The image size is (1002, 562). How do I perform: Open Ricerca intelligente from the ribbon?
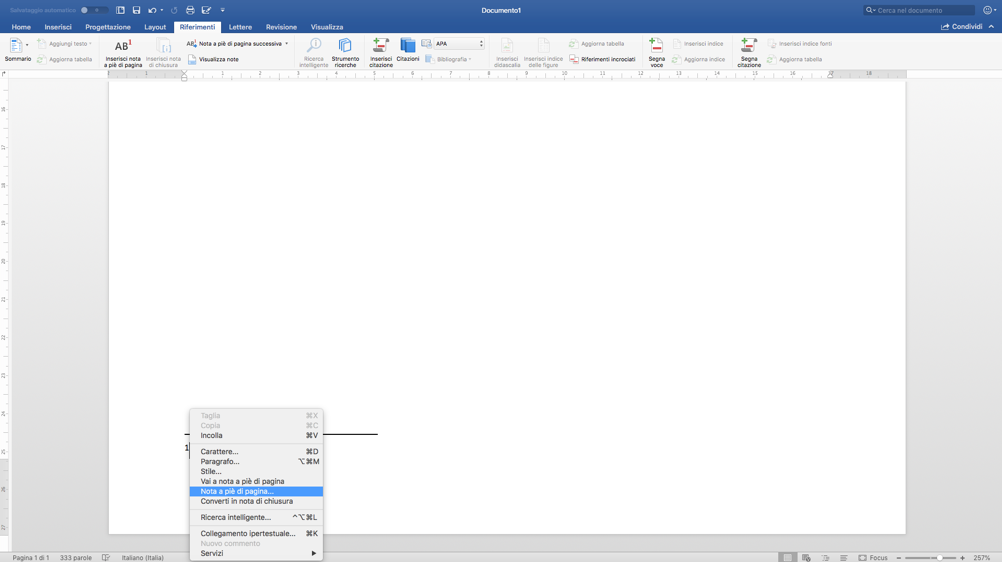[x=314, y=52]
